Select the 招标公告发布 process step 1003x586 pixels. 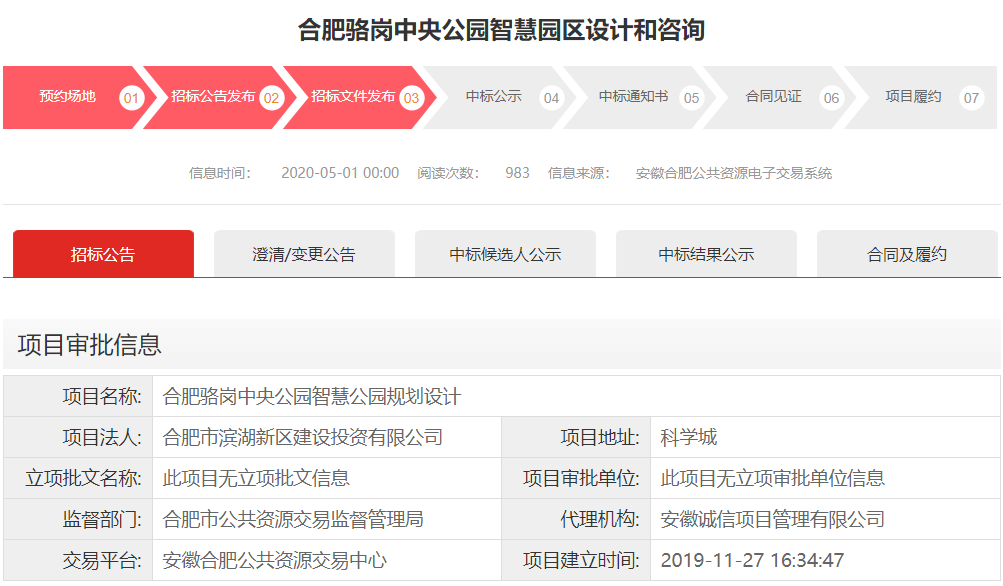click(x=212, y=97)
